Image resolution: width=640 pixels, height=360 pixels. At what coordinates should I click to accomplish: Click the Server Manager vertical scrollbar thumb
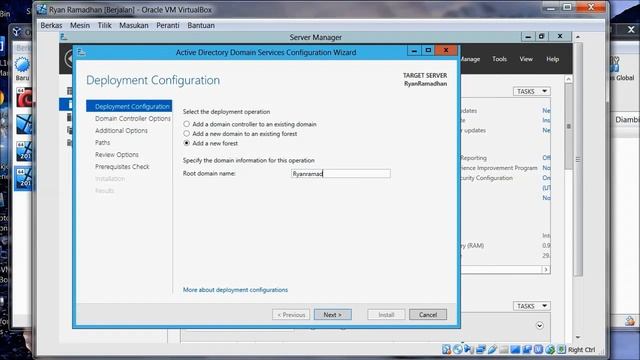569,127
